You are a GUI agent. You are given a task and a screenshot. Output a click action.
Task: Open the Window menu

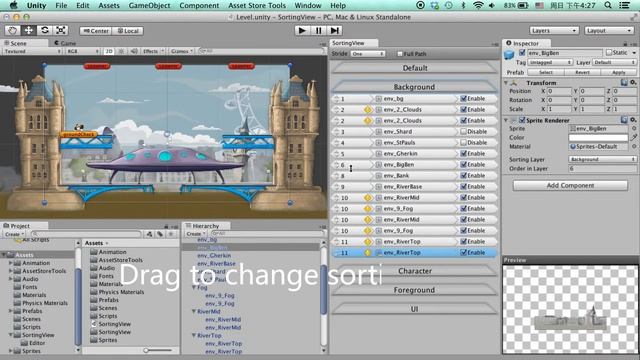point(308,5)
